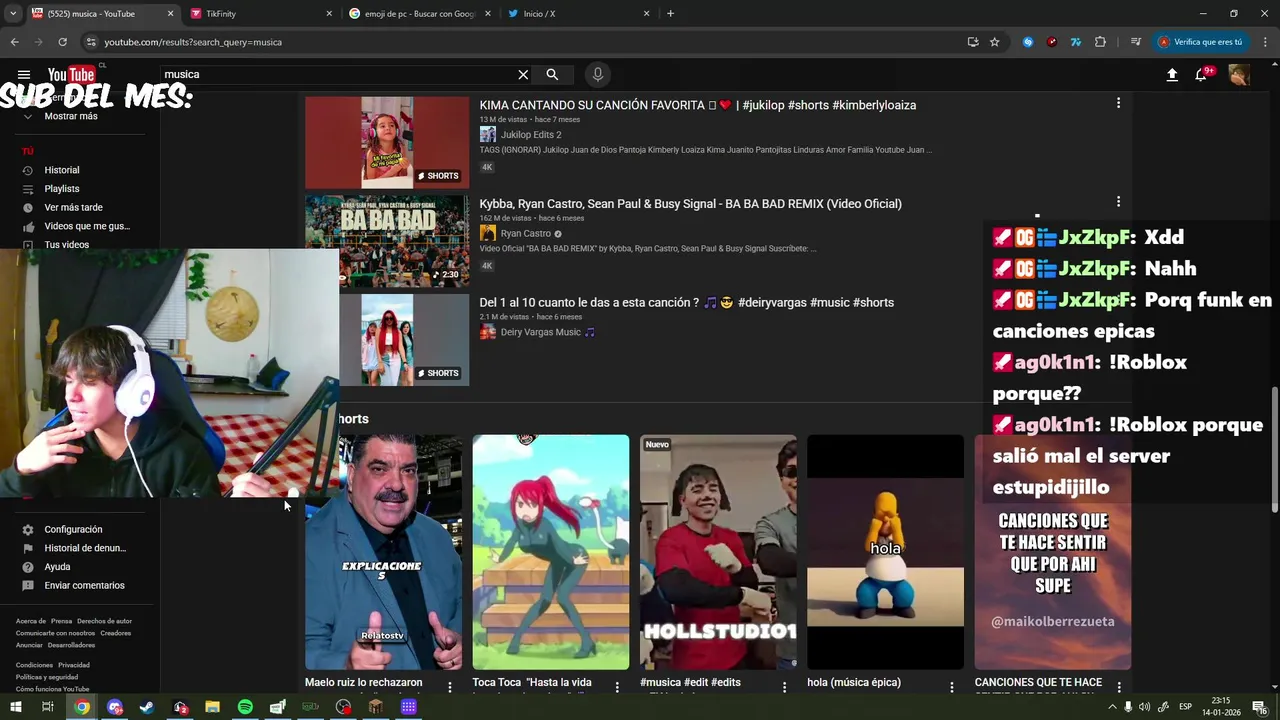Start voice search with the microphone
Viewport: 1280px width, 720px height.
point(598,75)
